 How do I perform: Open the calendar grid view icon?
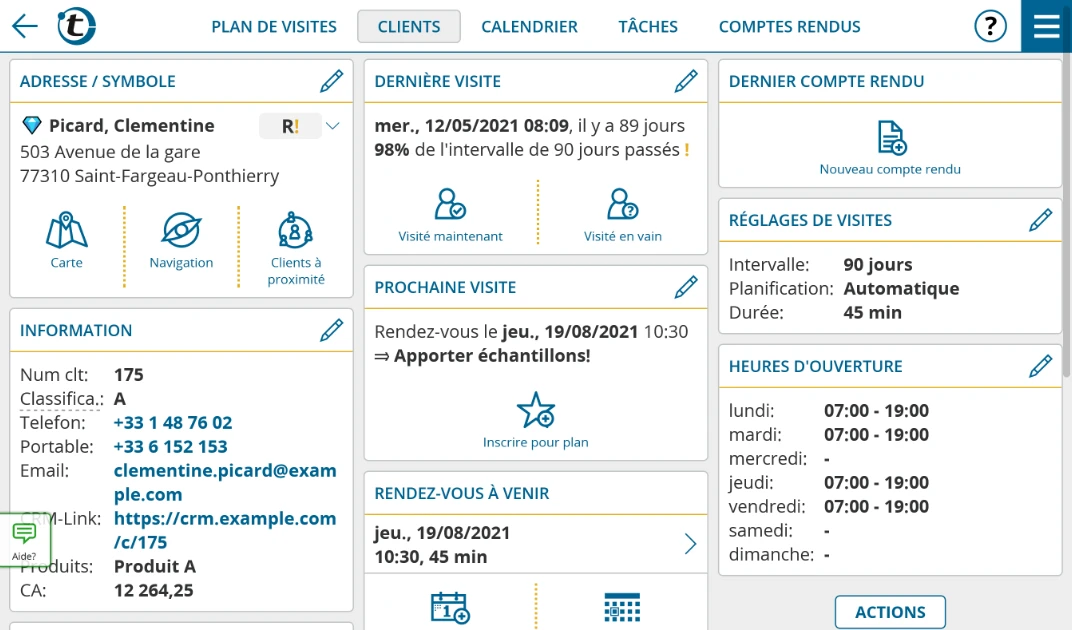(622, 607)
